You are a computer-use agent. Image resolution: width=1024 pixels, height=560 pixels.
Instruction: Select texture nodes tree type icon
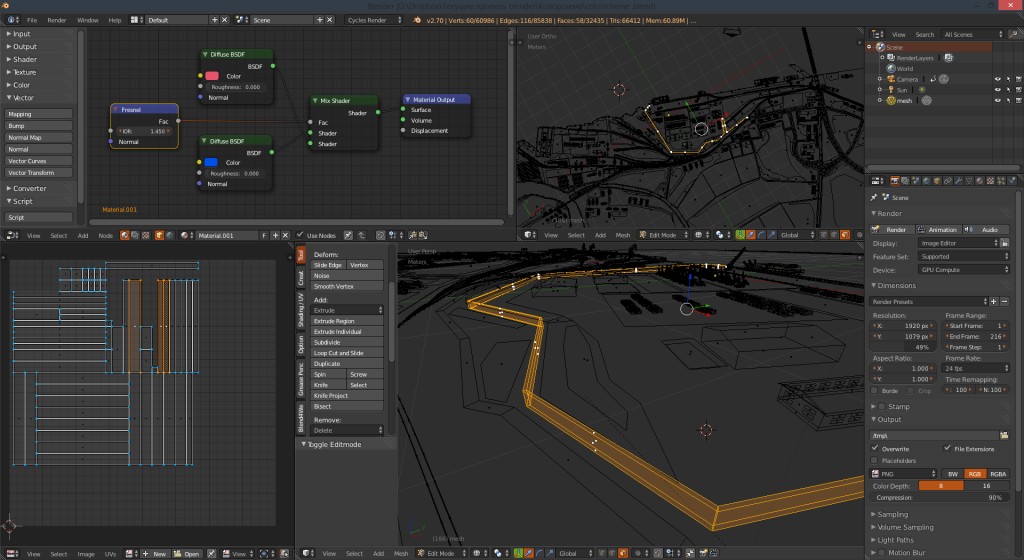pos(146,235)
